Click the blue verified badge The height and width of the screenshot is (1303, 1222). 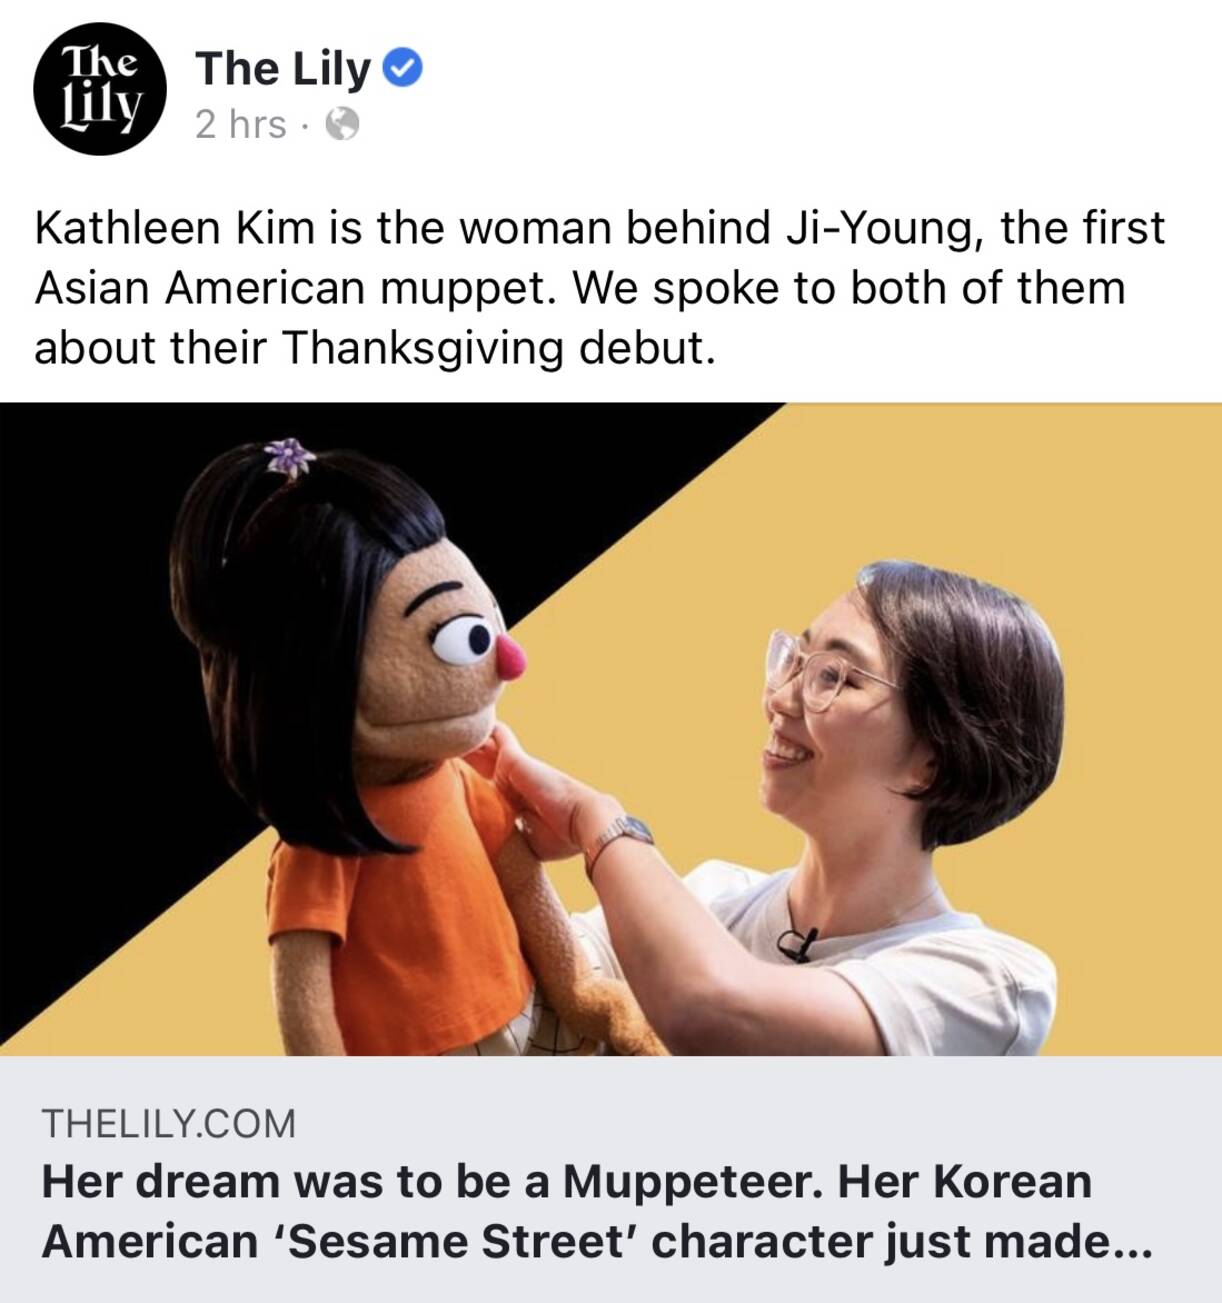pos(403,68)
